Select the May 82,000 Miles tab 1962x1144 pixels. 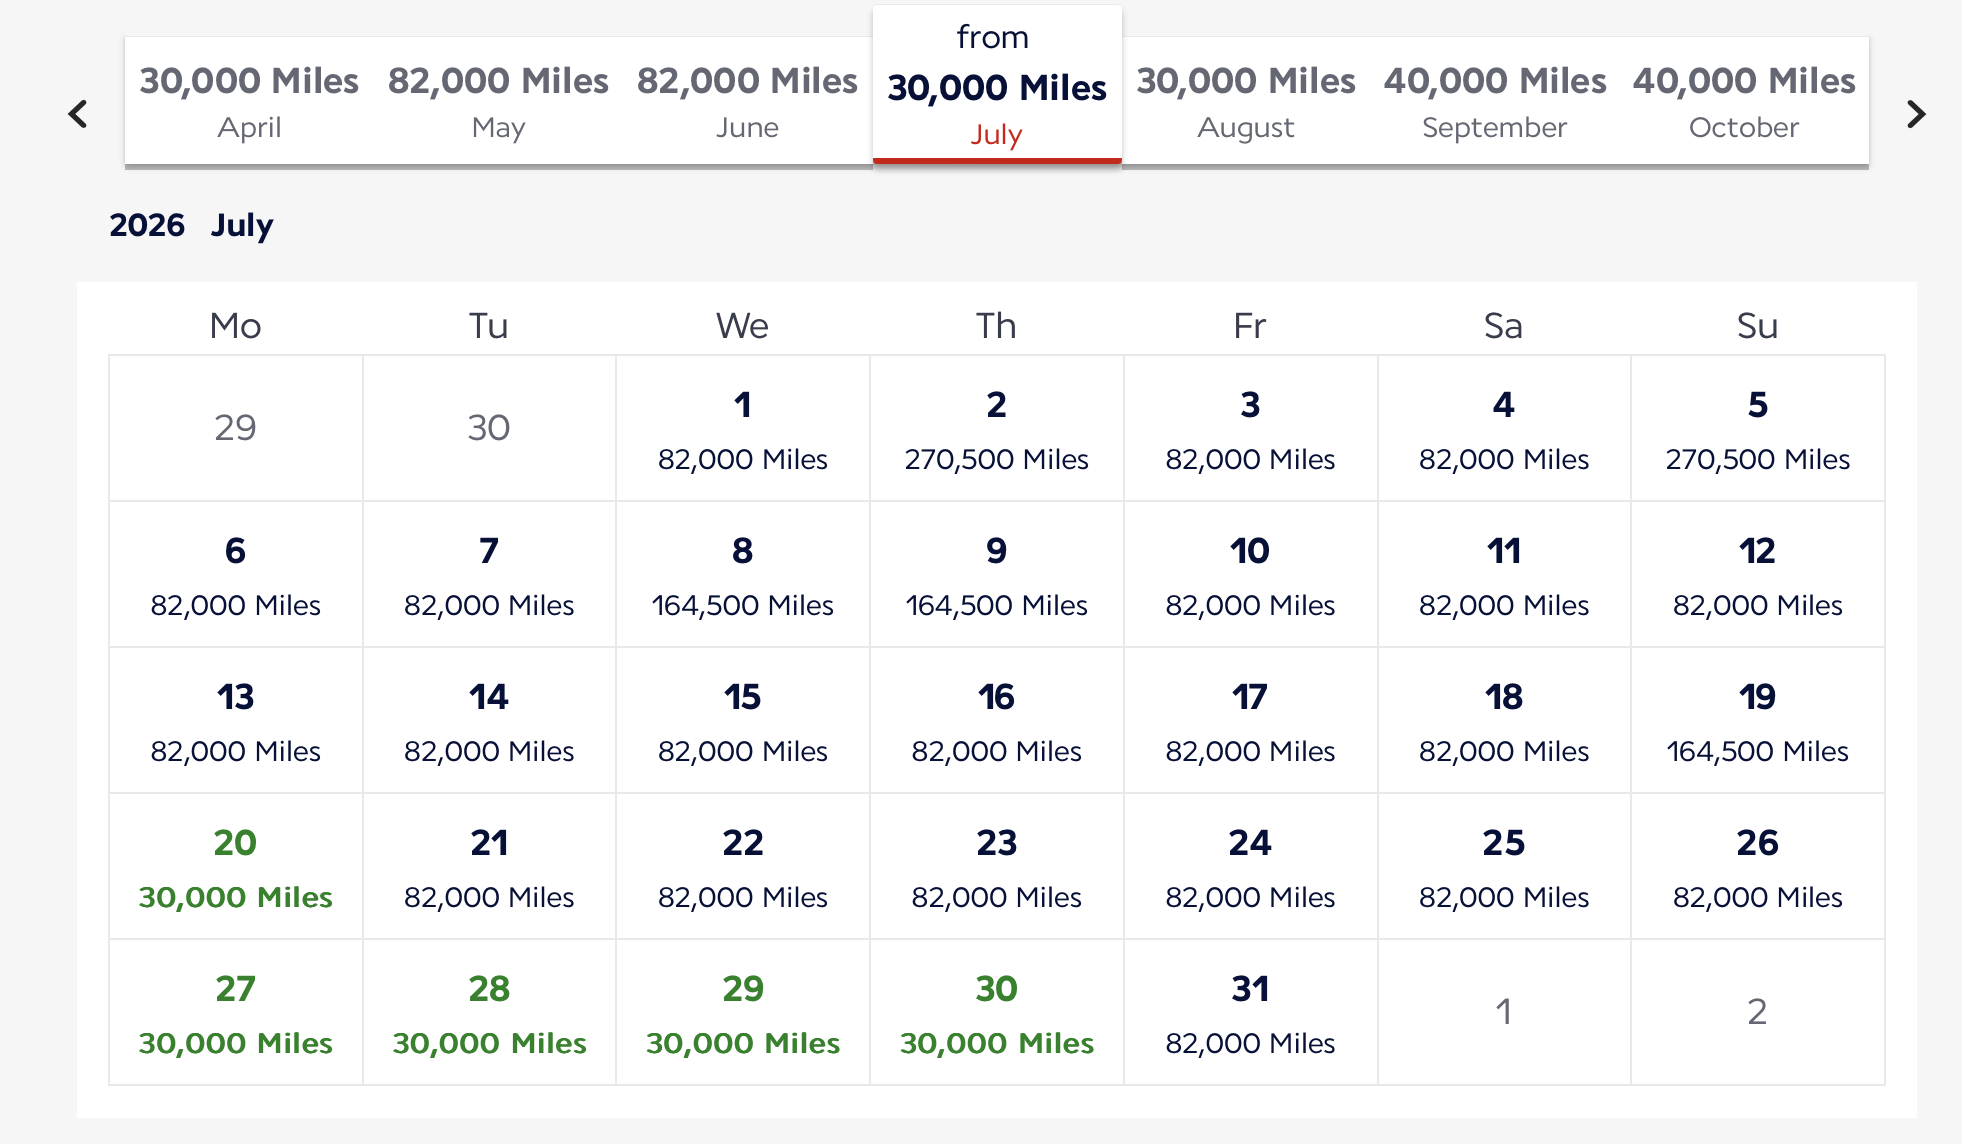coord(498,101)
